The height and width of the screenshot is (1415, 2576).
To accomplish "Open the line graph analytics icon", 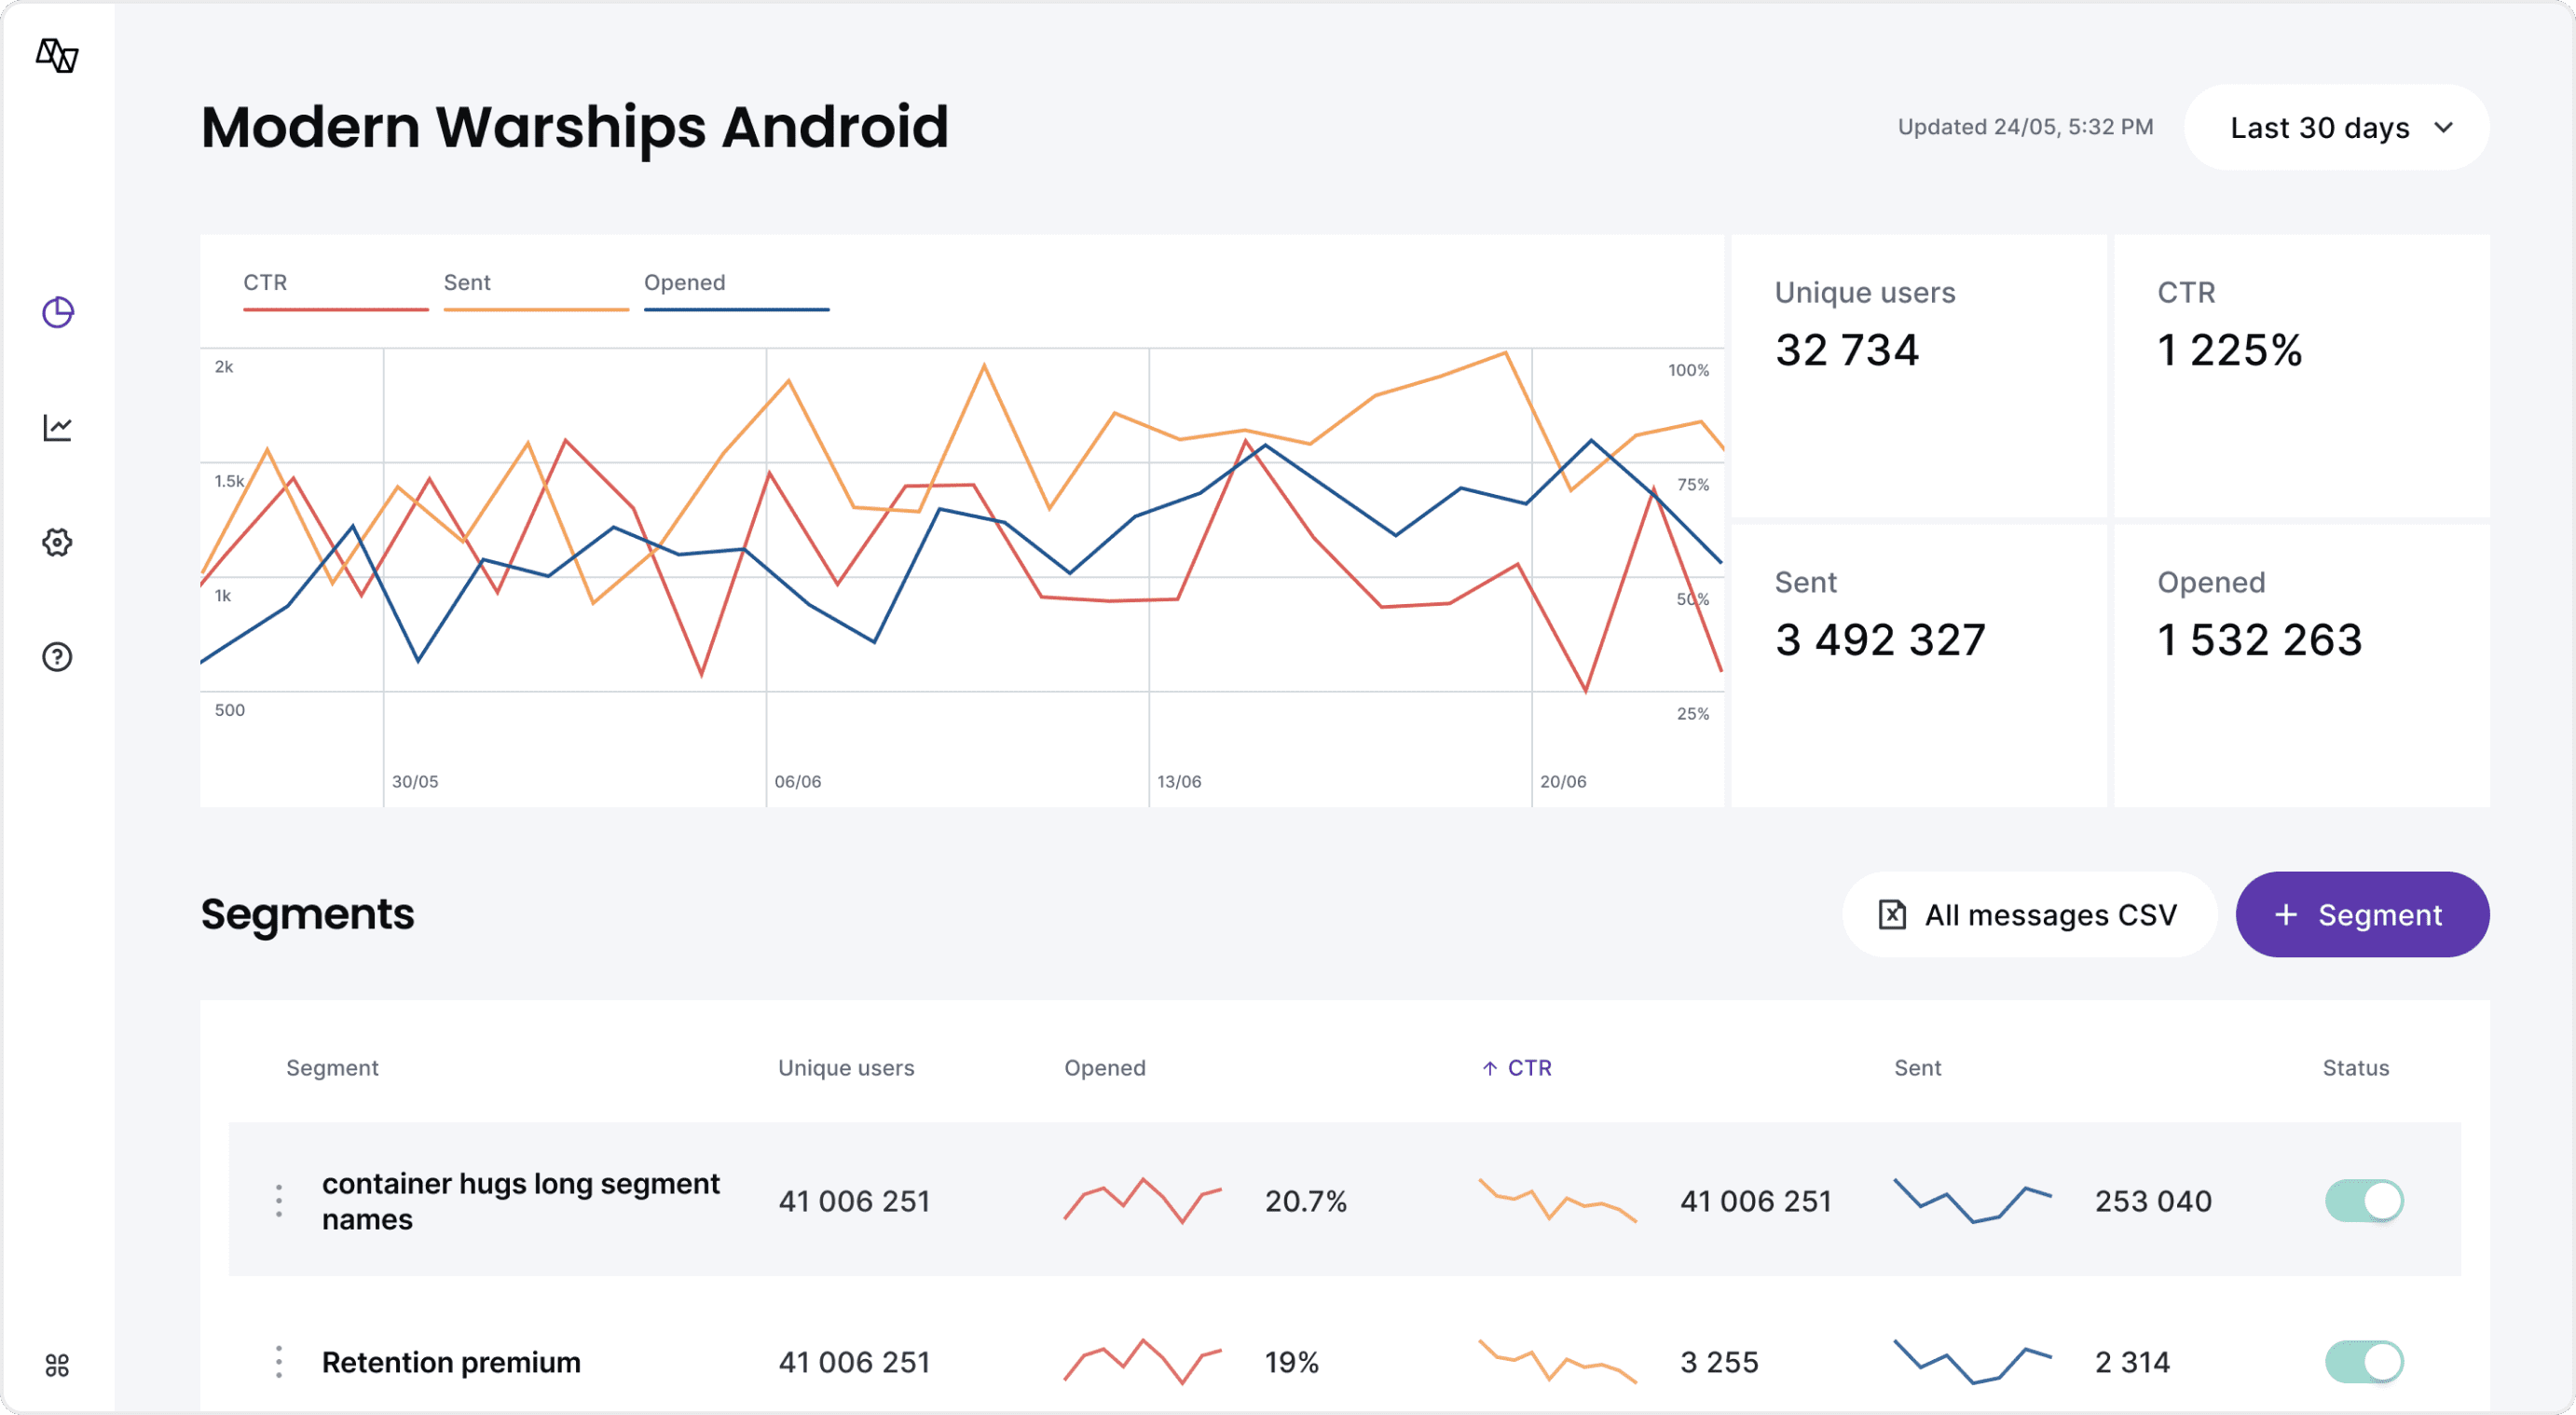I will [x=57, y=428].
